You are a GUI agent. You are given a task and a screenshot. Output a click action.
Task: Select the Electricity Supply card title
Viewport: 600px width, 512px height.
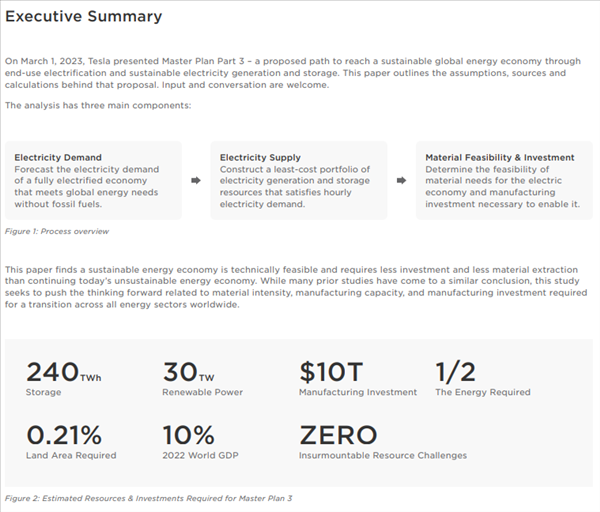tap(260, 157)
